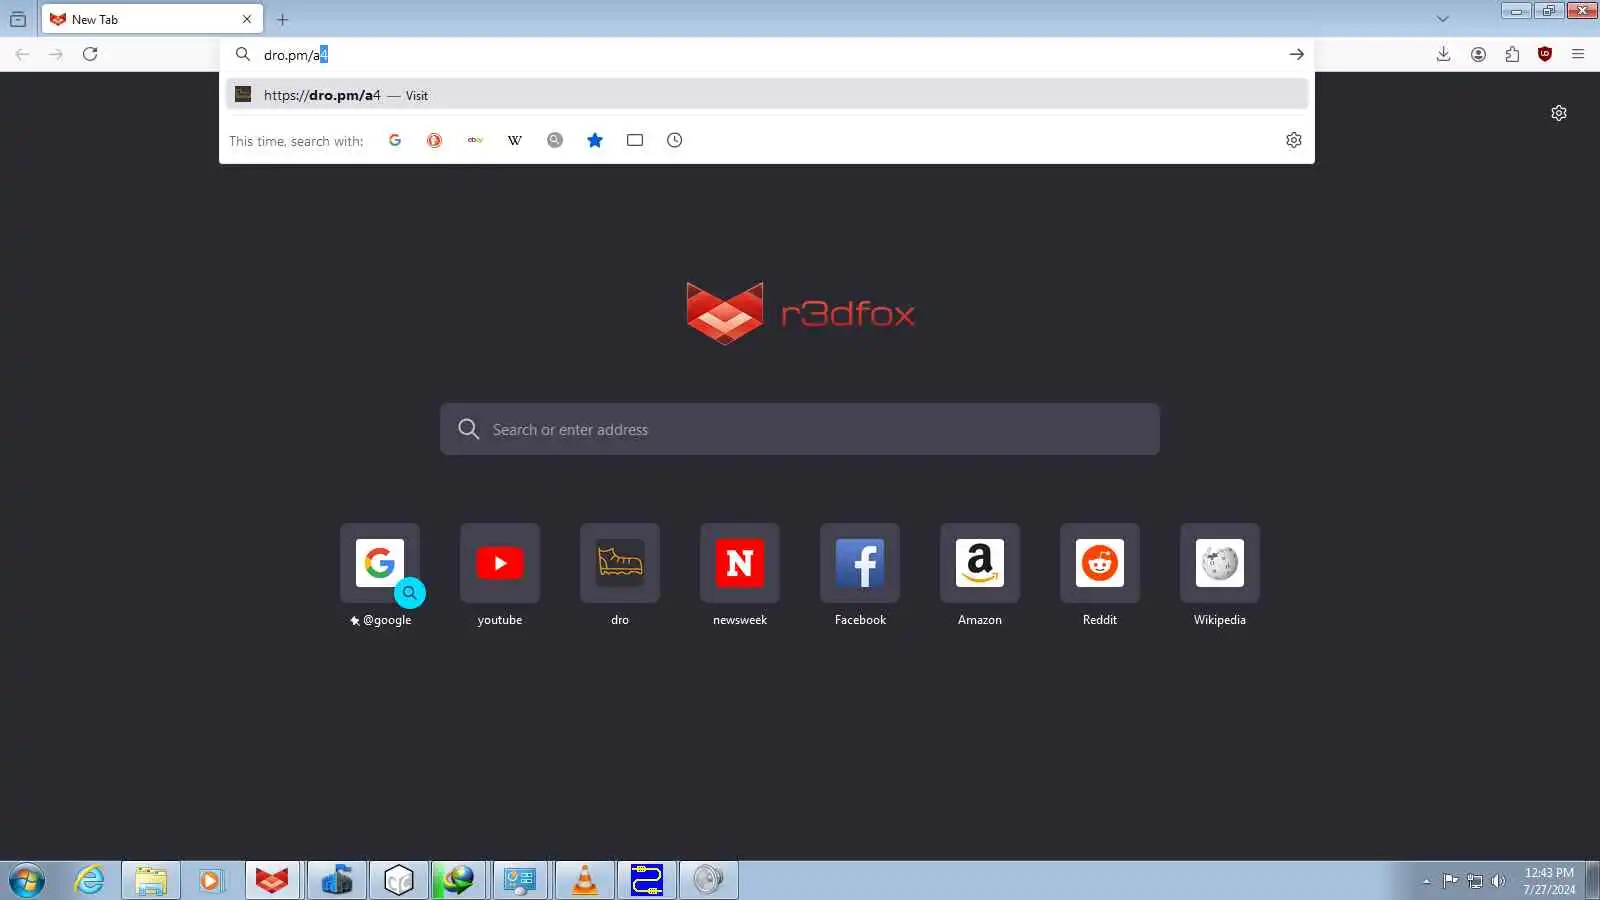The height and width of the screenshot is (900, 1600).
Task: Search bookmarks with star icon
Action: coord(595,140)
